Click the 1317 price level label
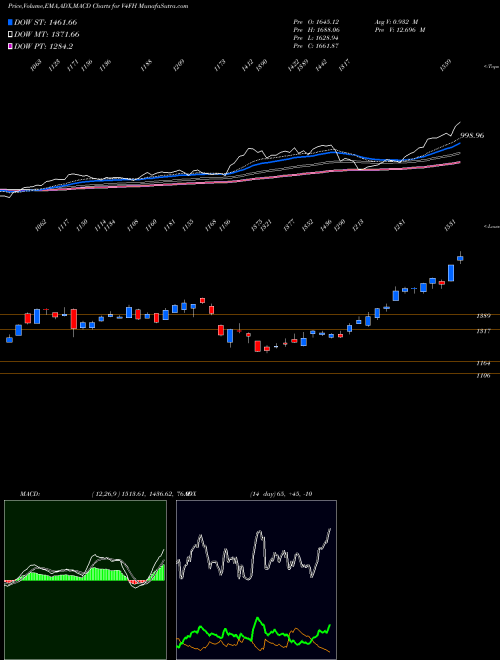The height and width of the screenshot is (660, 500). [x=484, y=331]
